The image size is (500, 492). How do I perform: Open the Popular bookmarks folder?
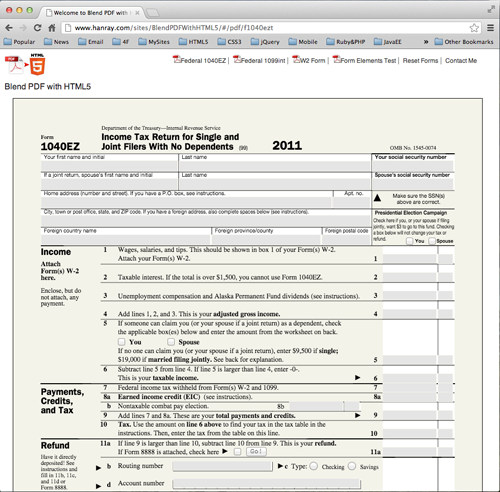coord(19,42)
